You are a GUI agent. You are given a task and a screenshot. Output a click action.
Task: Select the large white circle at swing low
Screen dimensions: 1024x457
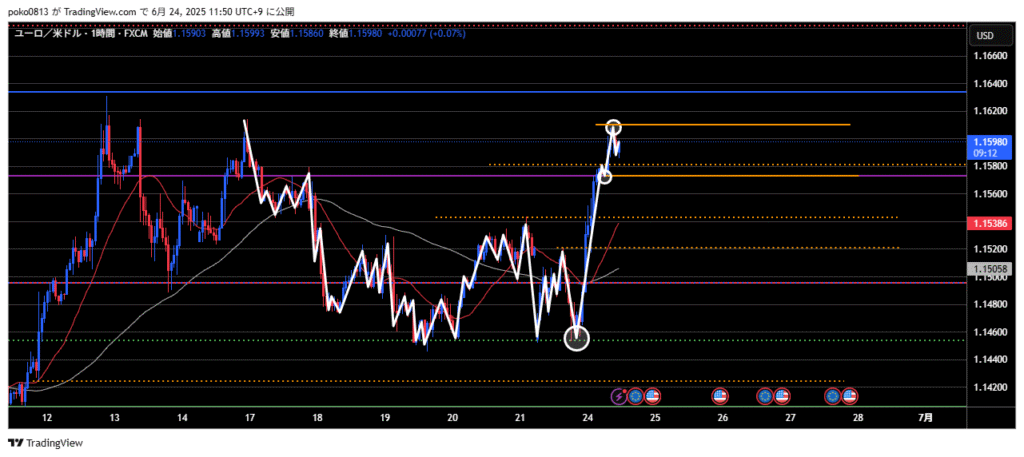[577, 339]
